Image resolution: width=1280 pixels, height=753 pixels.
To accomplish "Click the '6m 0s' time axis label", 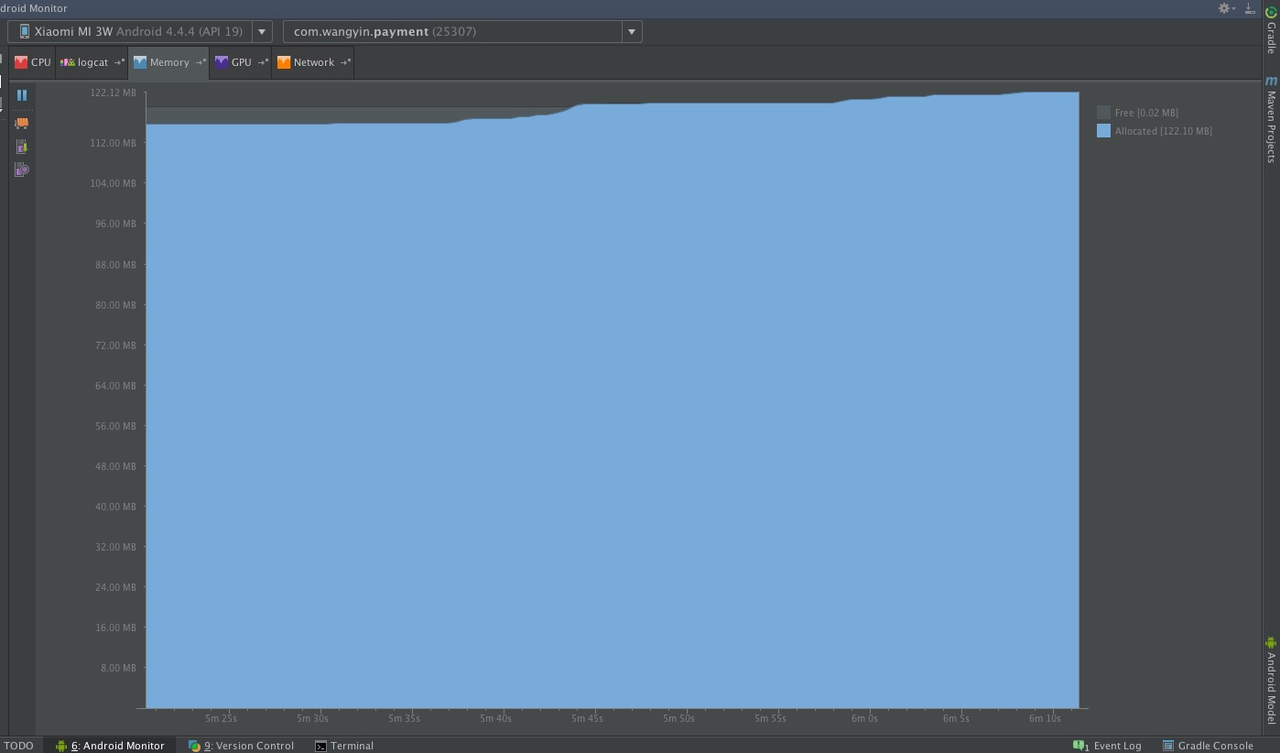I will 864,718.
